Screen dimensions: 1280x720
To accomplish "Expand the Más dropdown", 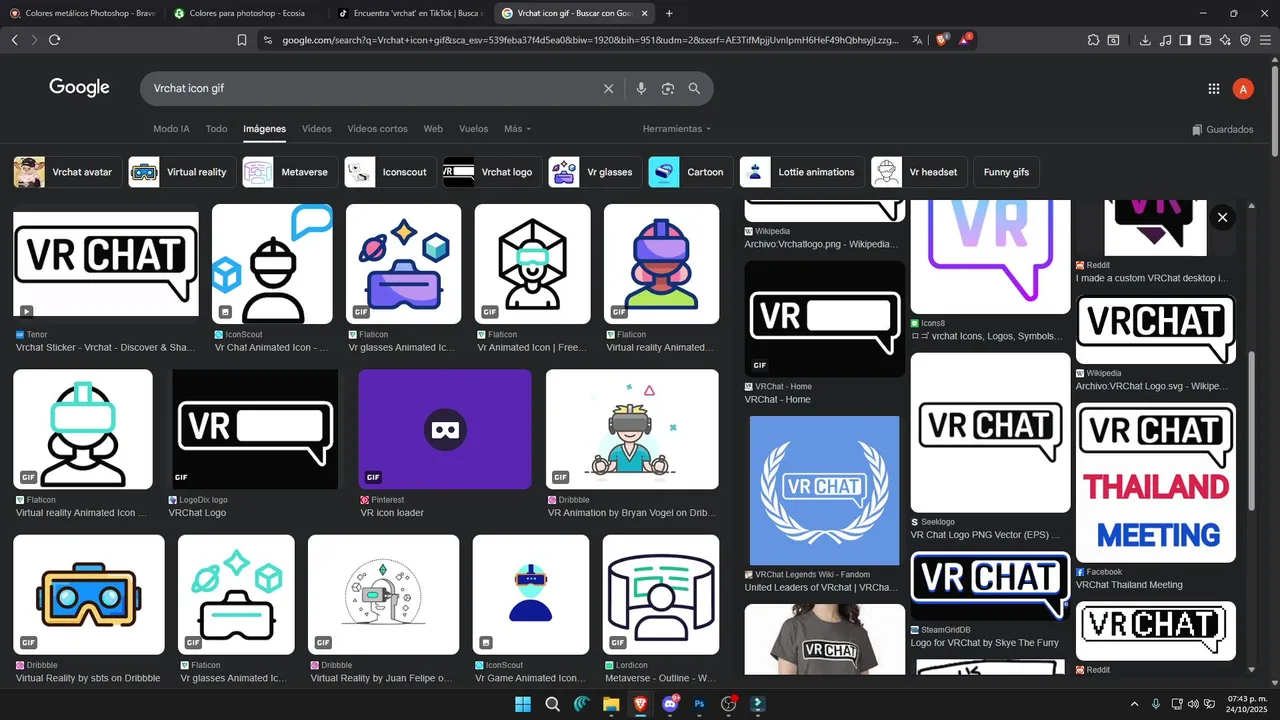I will pyautogui.click(x=517, y=129).
